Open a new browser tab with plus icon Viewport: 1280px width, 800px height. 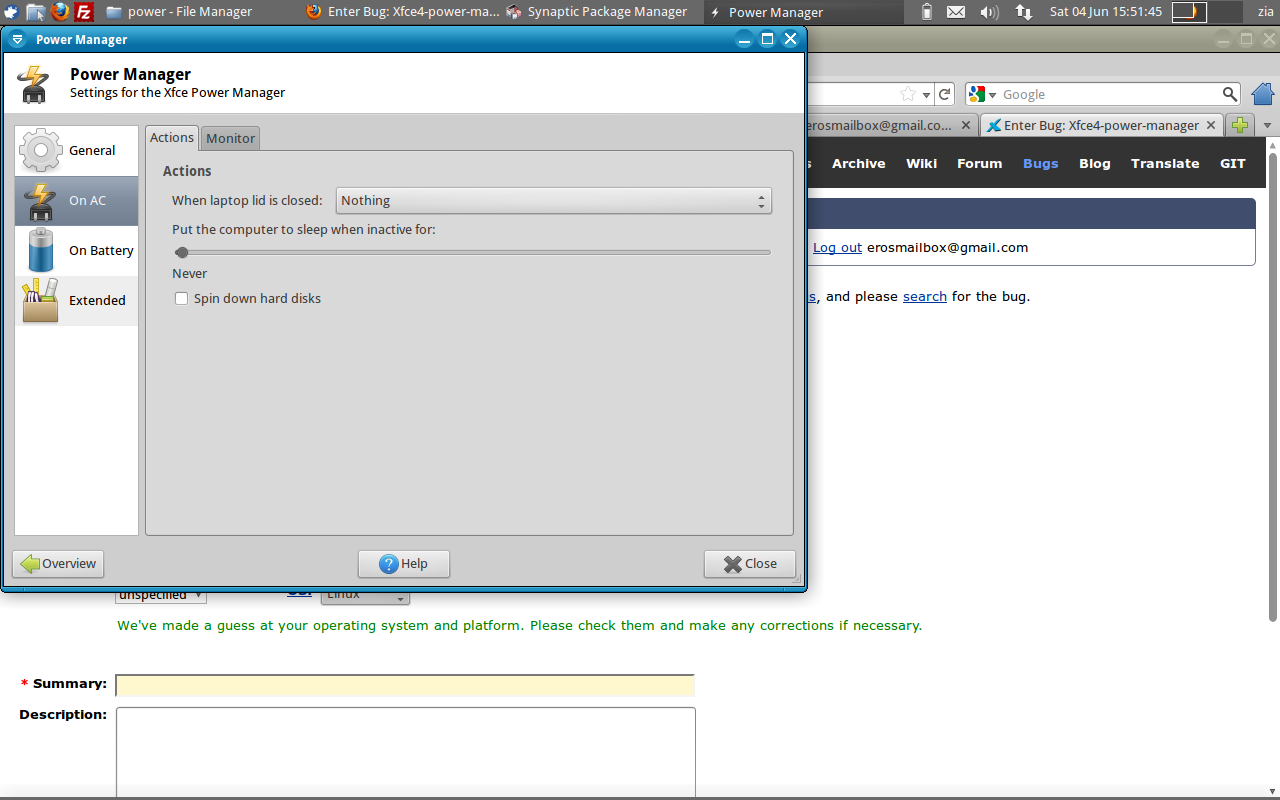[x=1240, y=125]
